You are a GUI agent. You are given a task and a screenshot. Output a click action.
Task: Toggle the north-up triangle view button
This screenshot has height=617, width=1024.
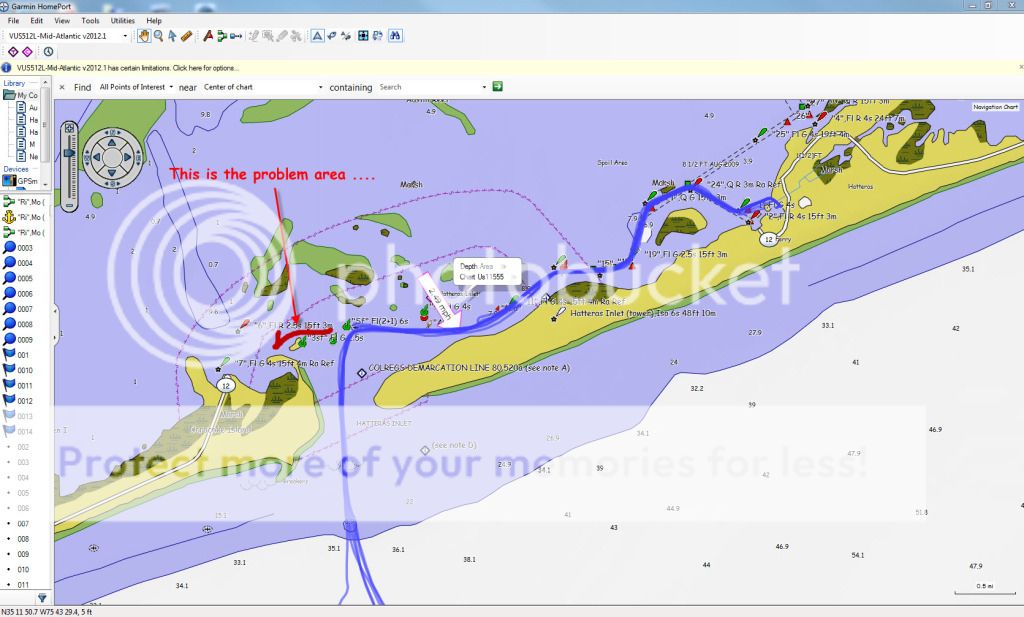point(316,36)
